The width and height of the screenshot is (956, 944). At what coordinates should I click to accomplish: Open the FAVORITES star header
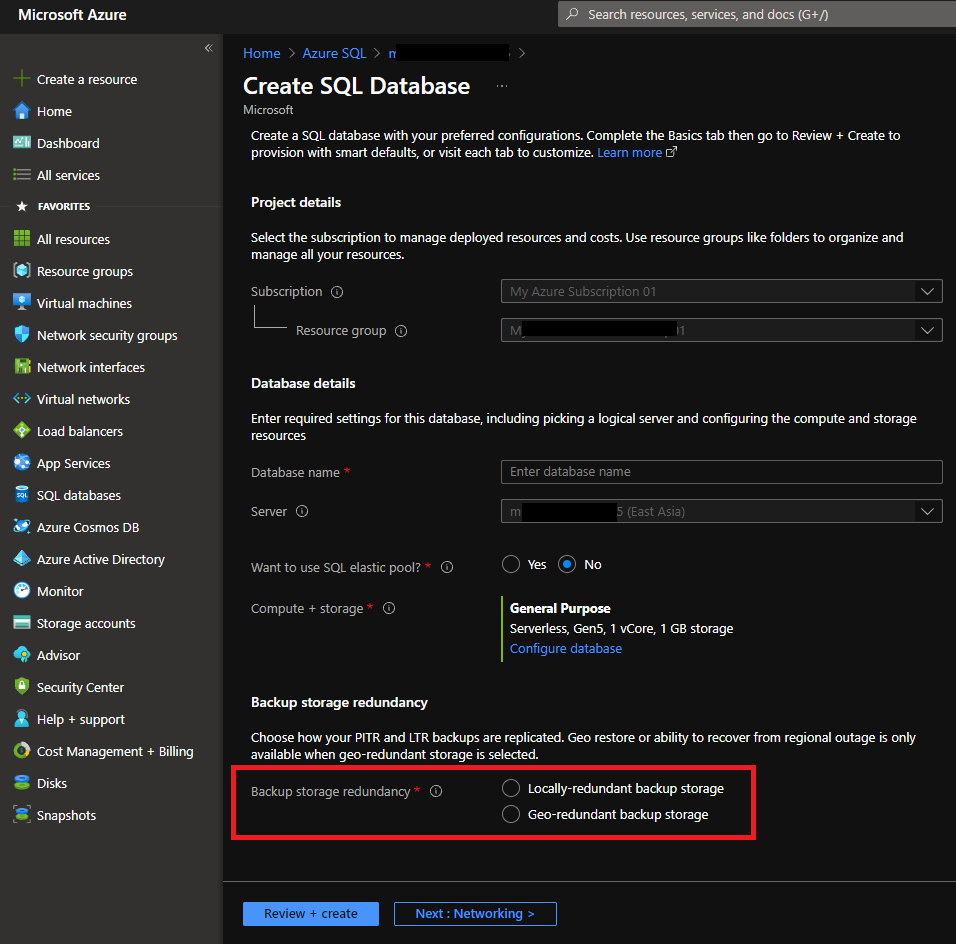(x=22, y=206)
